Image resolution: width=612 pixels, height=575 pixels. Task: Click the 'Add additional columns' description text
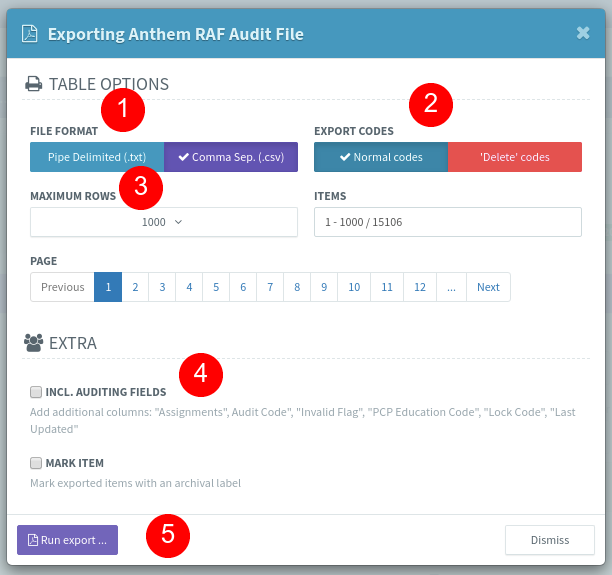(x=303, y=420)
